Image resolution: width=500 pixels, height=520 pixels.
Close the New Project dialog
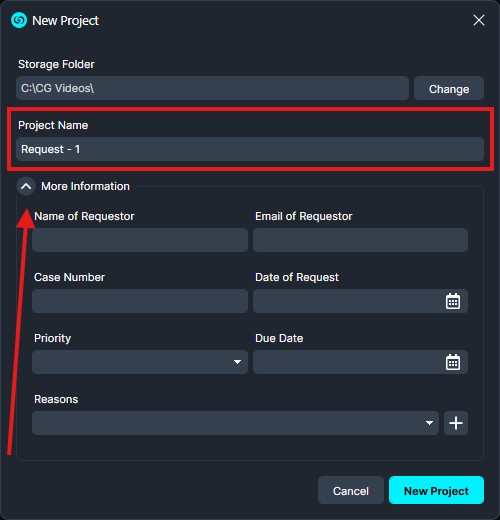pos(479,20)
